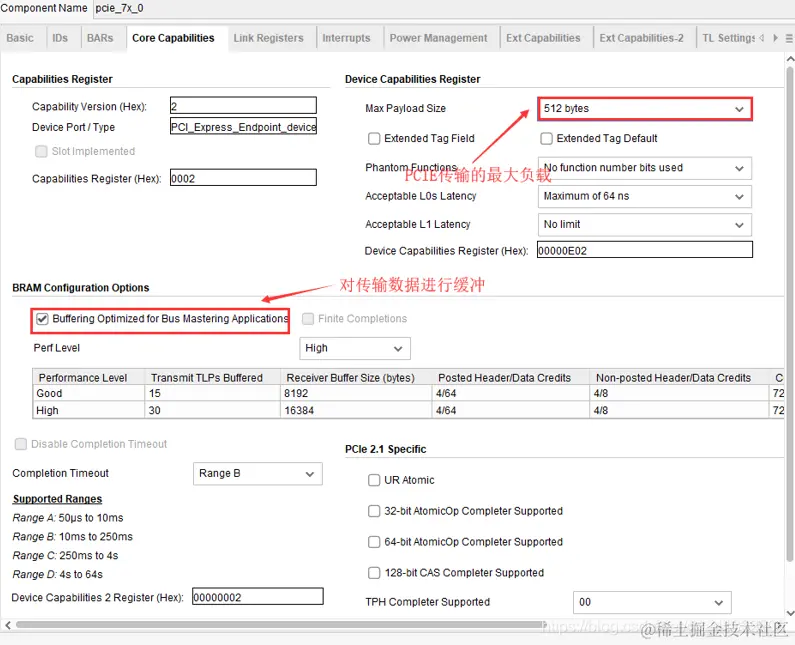Image resolution: width=795 pixels, height=645 pixels.
Task: Toggle Disable Completion Timeout checkbox
Action: pos(21,444)
